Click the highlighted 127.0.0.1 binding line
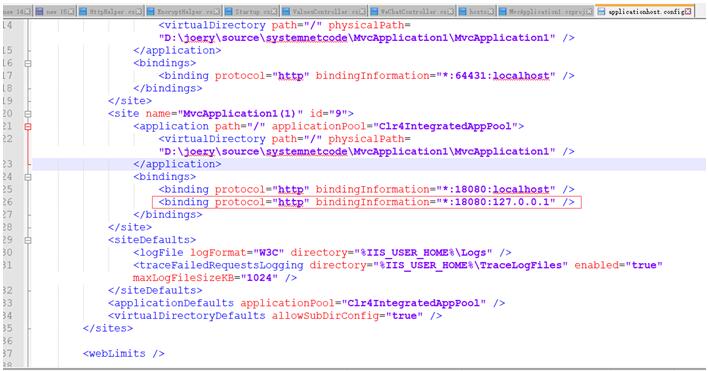The height and width of the screenshot is (371, 708). [x=367, y=202]
